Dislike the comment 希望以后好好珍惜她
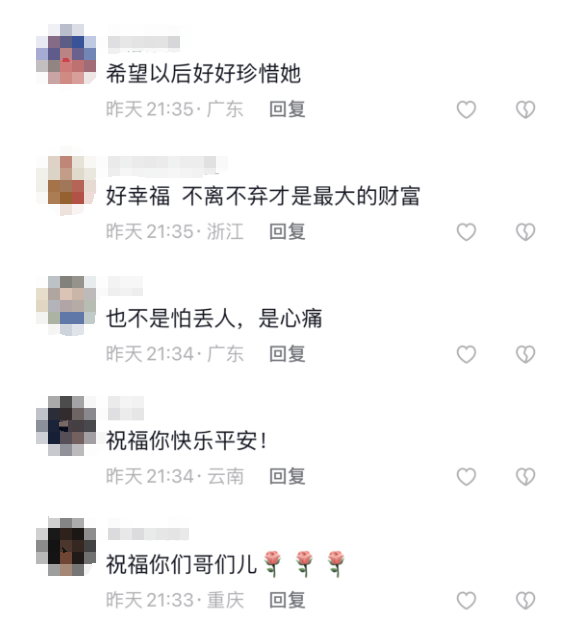 pyautogui.click(x=525, y=110)
